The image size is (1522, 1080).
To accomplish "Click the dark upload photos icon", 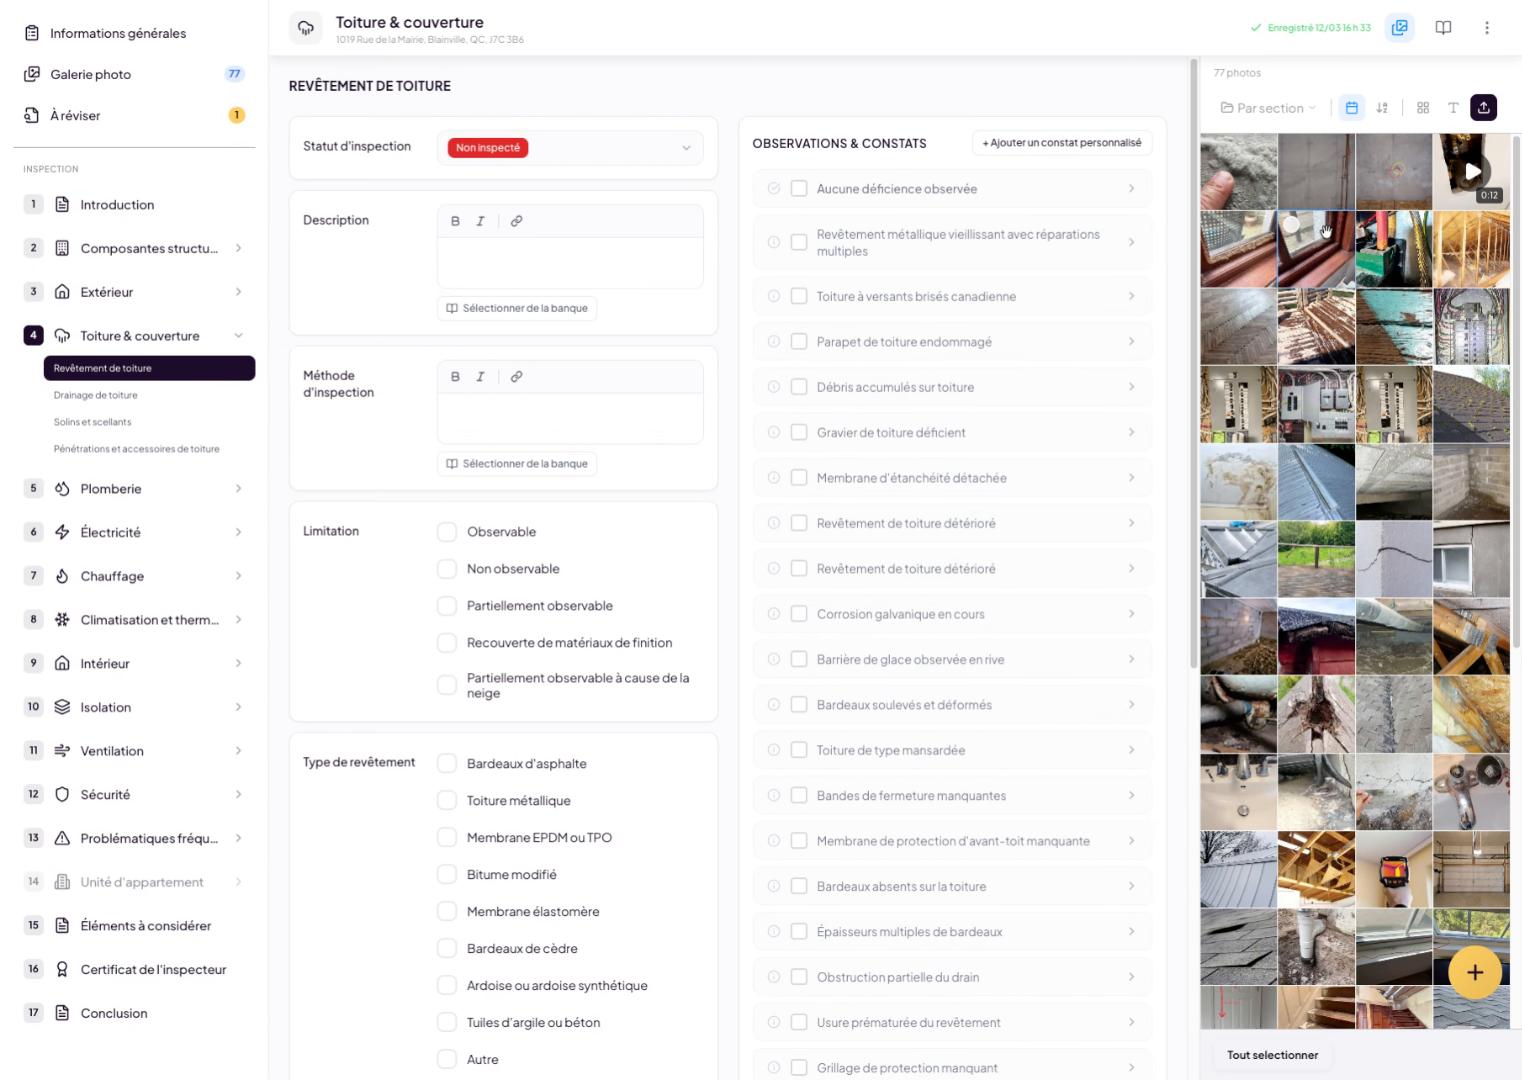I will [x=1484, y=108].
